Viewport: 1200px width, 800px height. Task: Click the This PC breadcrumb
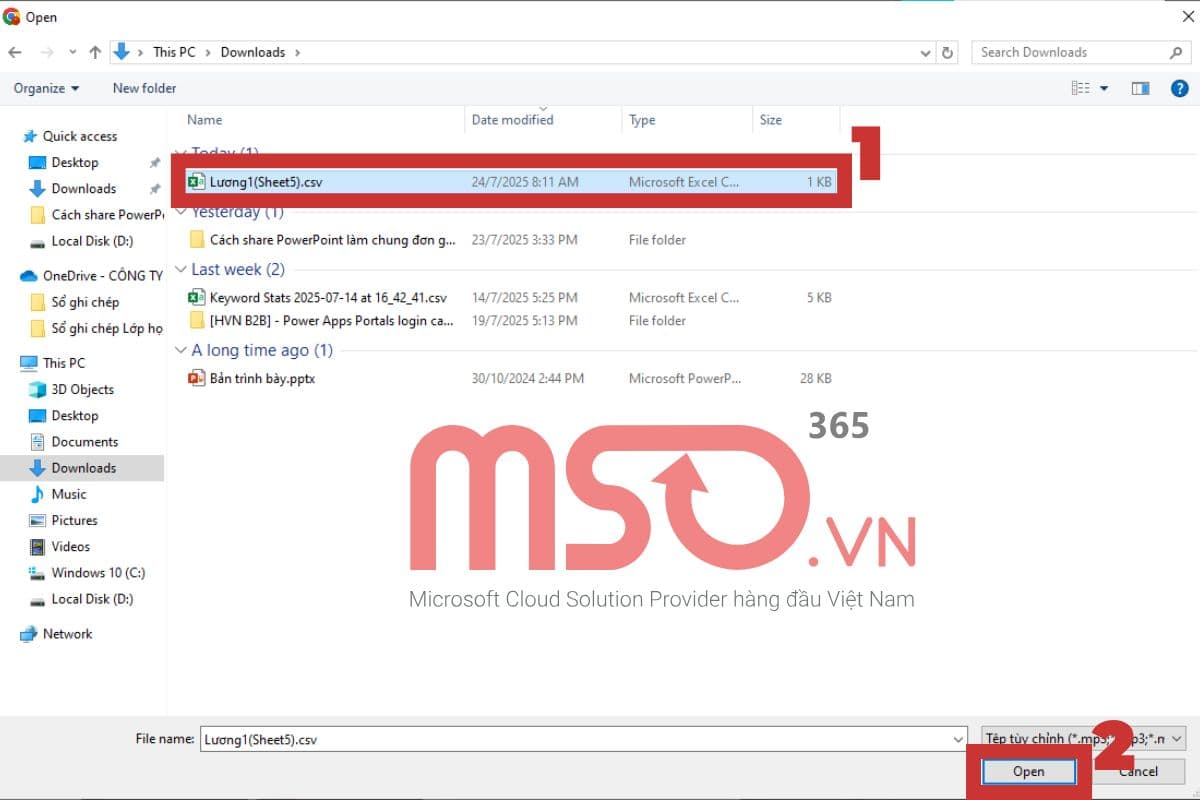(174, 52)
